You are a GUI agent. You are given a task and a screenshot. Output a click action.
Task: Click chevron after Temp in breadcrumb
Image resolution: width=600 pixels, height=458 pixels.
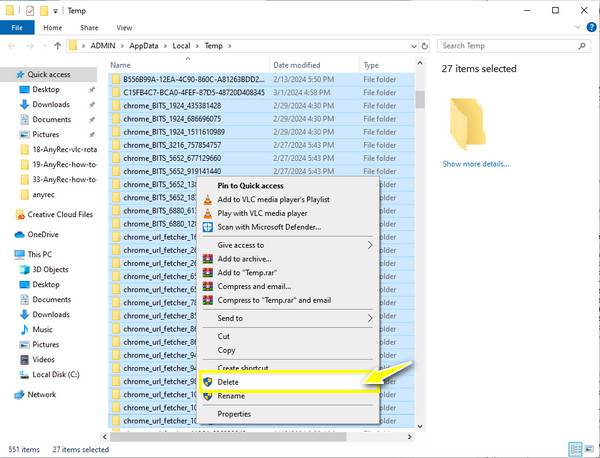[x=230, y=46]
